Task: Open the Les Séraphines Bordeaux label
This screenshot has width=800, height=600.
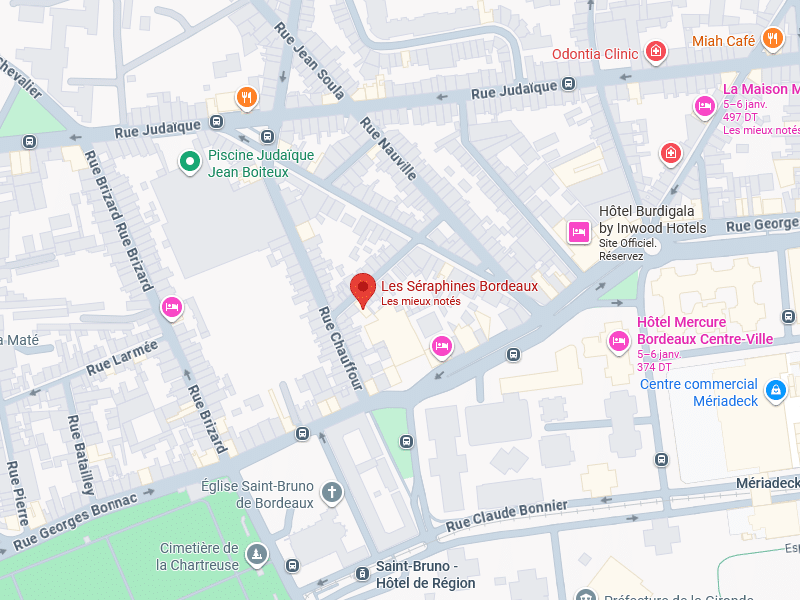Action: 459,286
